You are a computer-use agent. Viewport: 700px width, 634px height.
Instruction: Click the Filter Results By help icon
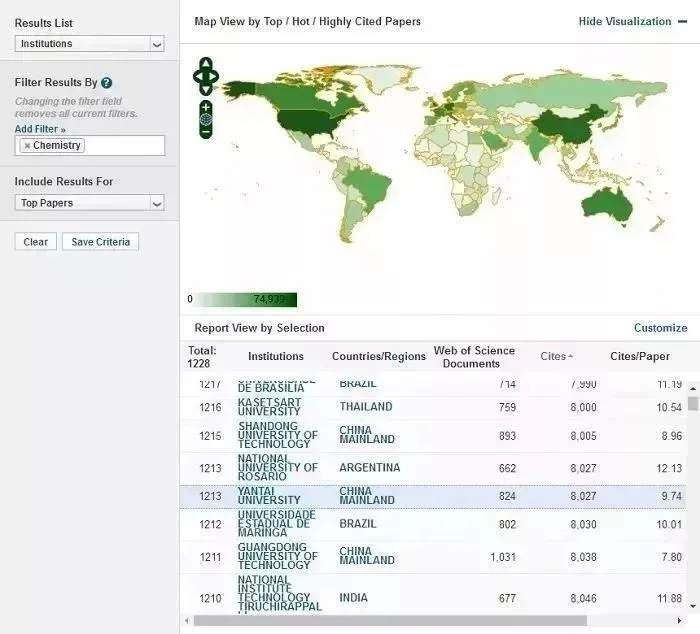point(107,83)
